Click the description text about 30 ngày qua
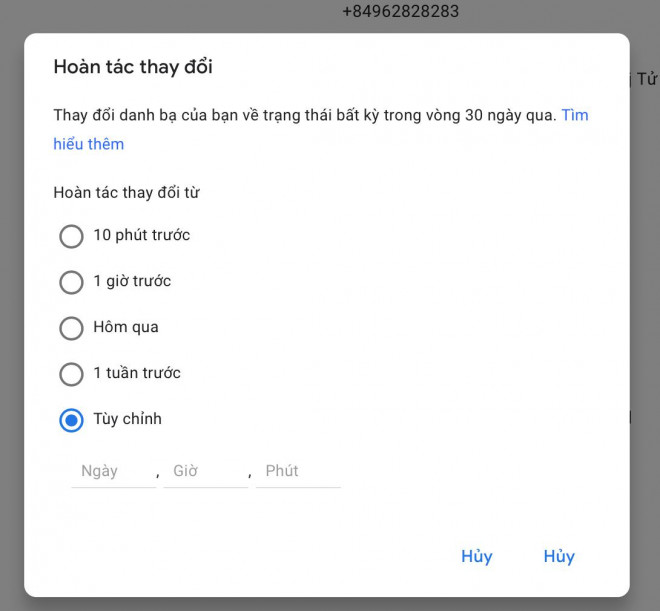This screenshot has height=611, width=660. 304,115
